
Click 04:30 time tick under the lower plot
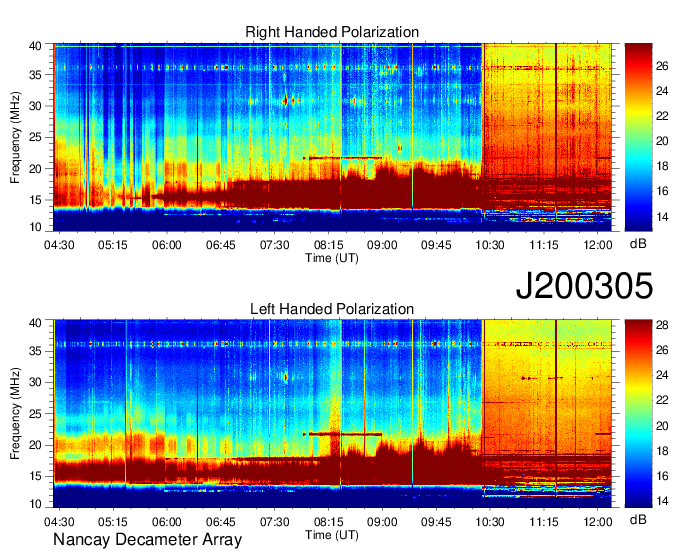[x=59, y=522]
